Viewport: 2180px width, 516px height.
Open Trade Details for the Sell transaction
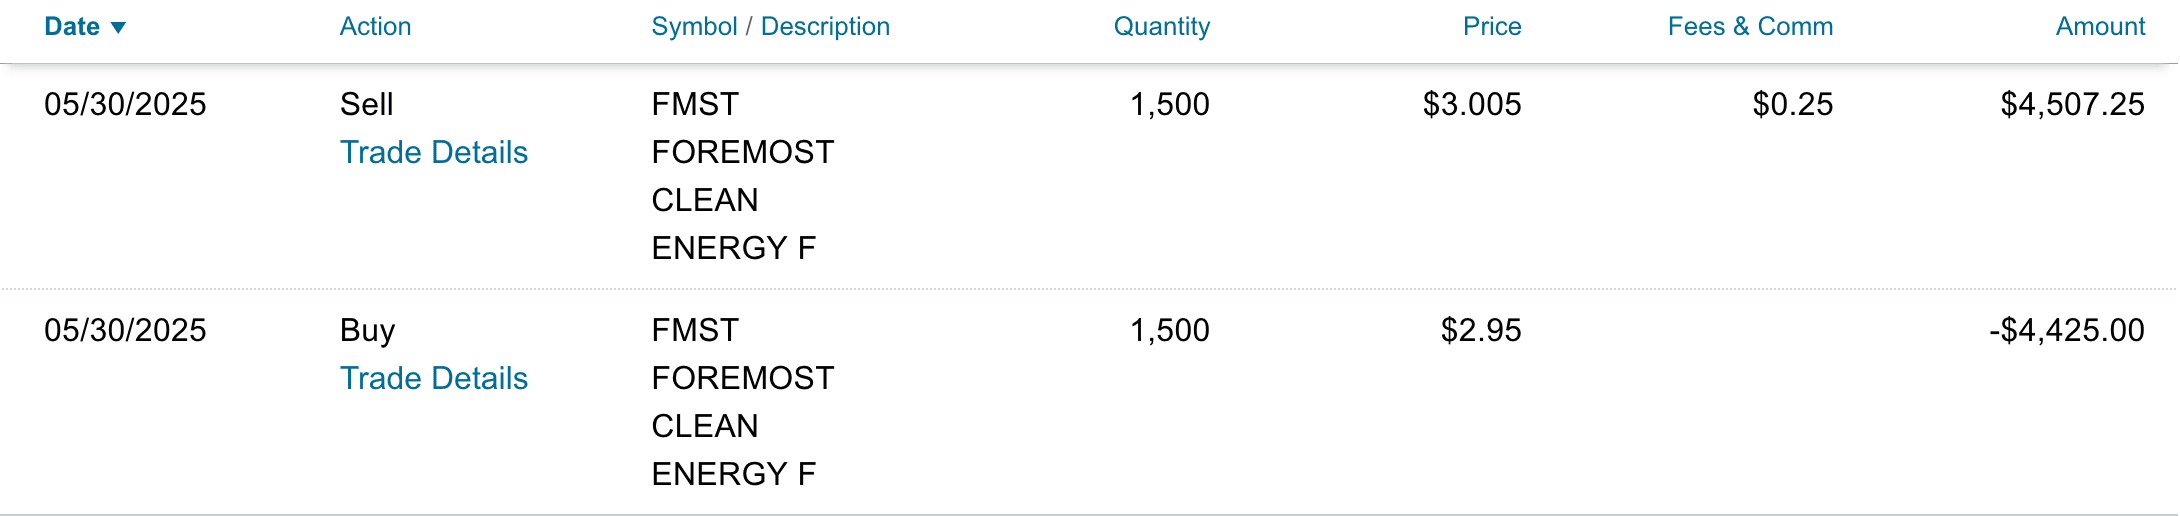(433, 152)
